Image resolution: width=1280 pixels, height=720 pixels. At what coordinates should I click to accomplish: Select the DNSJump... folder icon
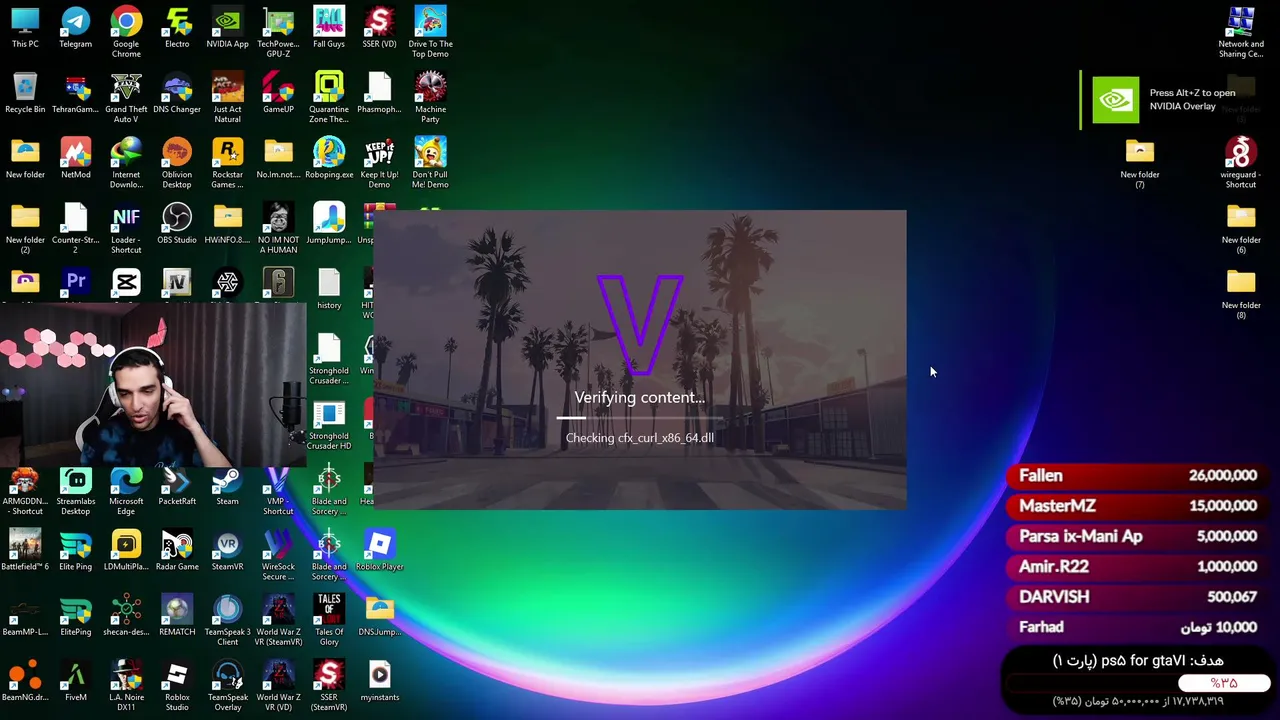(379, 615)
